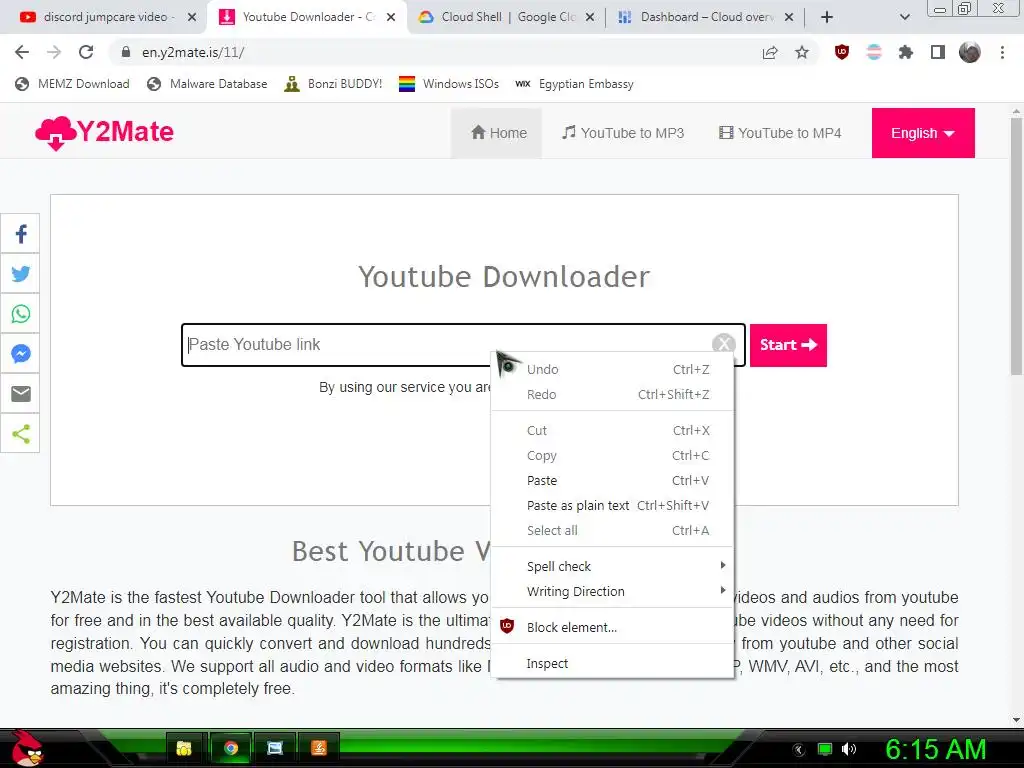Image resolution: width=1024 pixels, height=768 pixels.
Task: Click the page vertical scrollbar thumb
Action: point(1016,245)
